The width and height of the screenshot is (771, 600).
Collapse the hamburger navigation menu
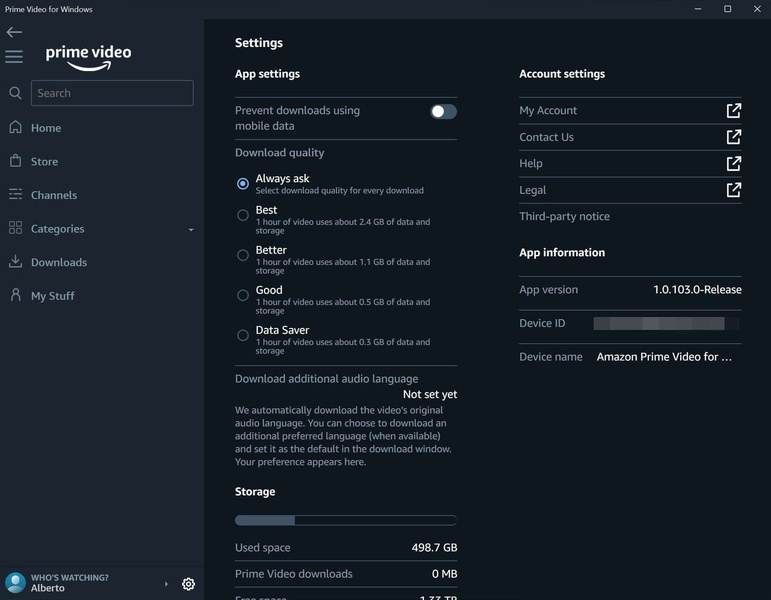click(x=14, y=57)
